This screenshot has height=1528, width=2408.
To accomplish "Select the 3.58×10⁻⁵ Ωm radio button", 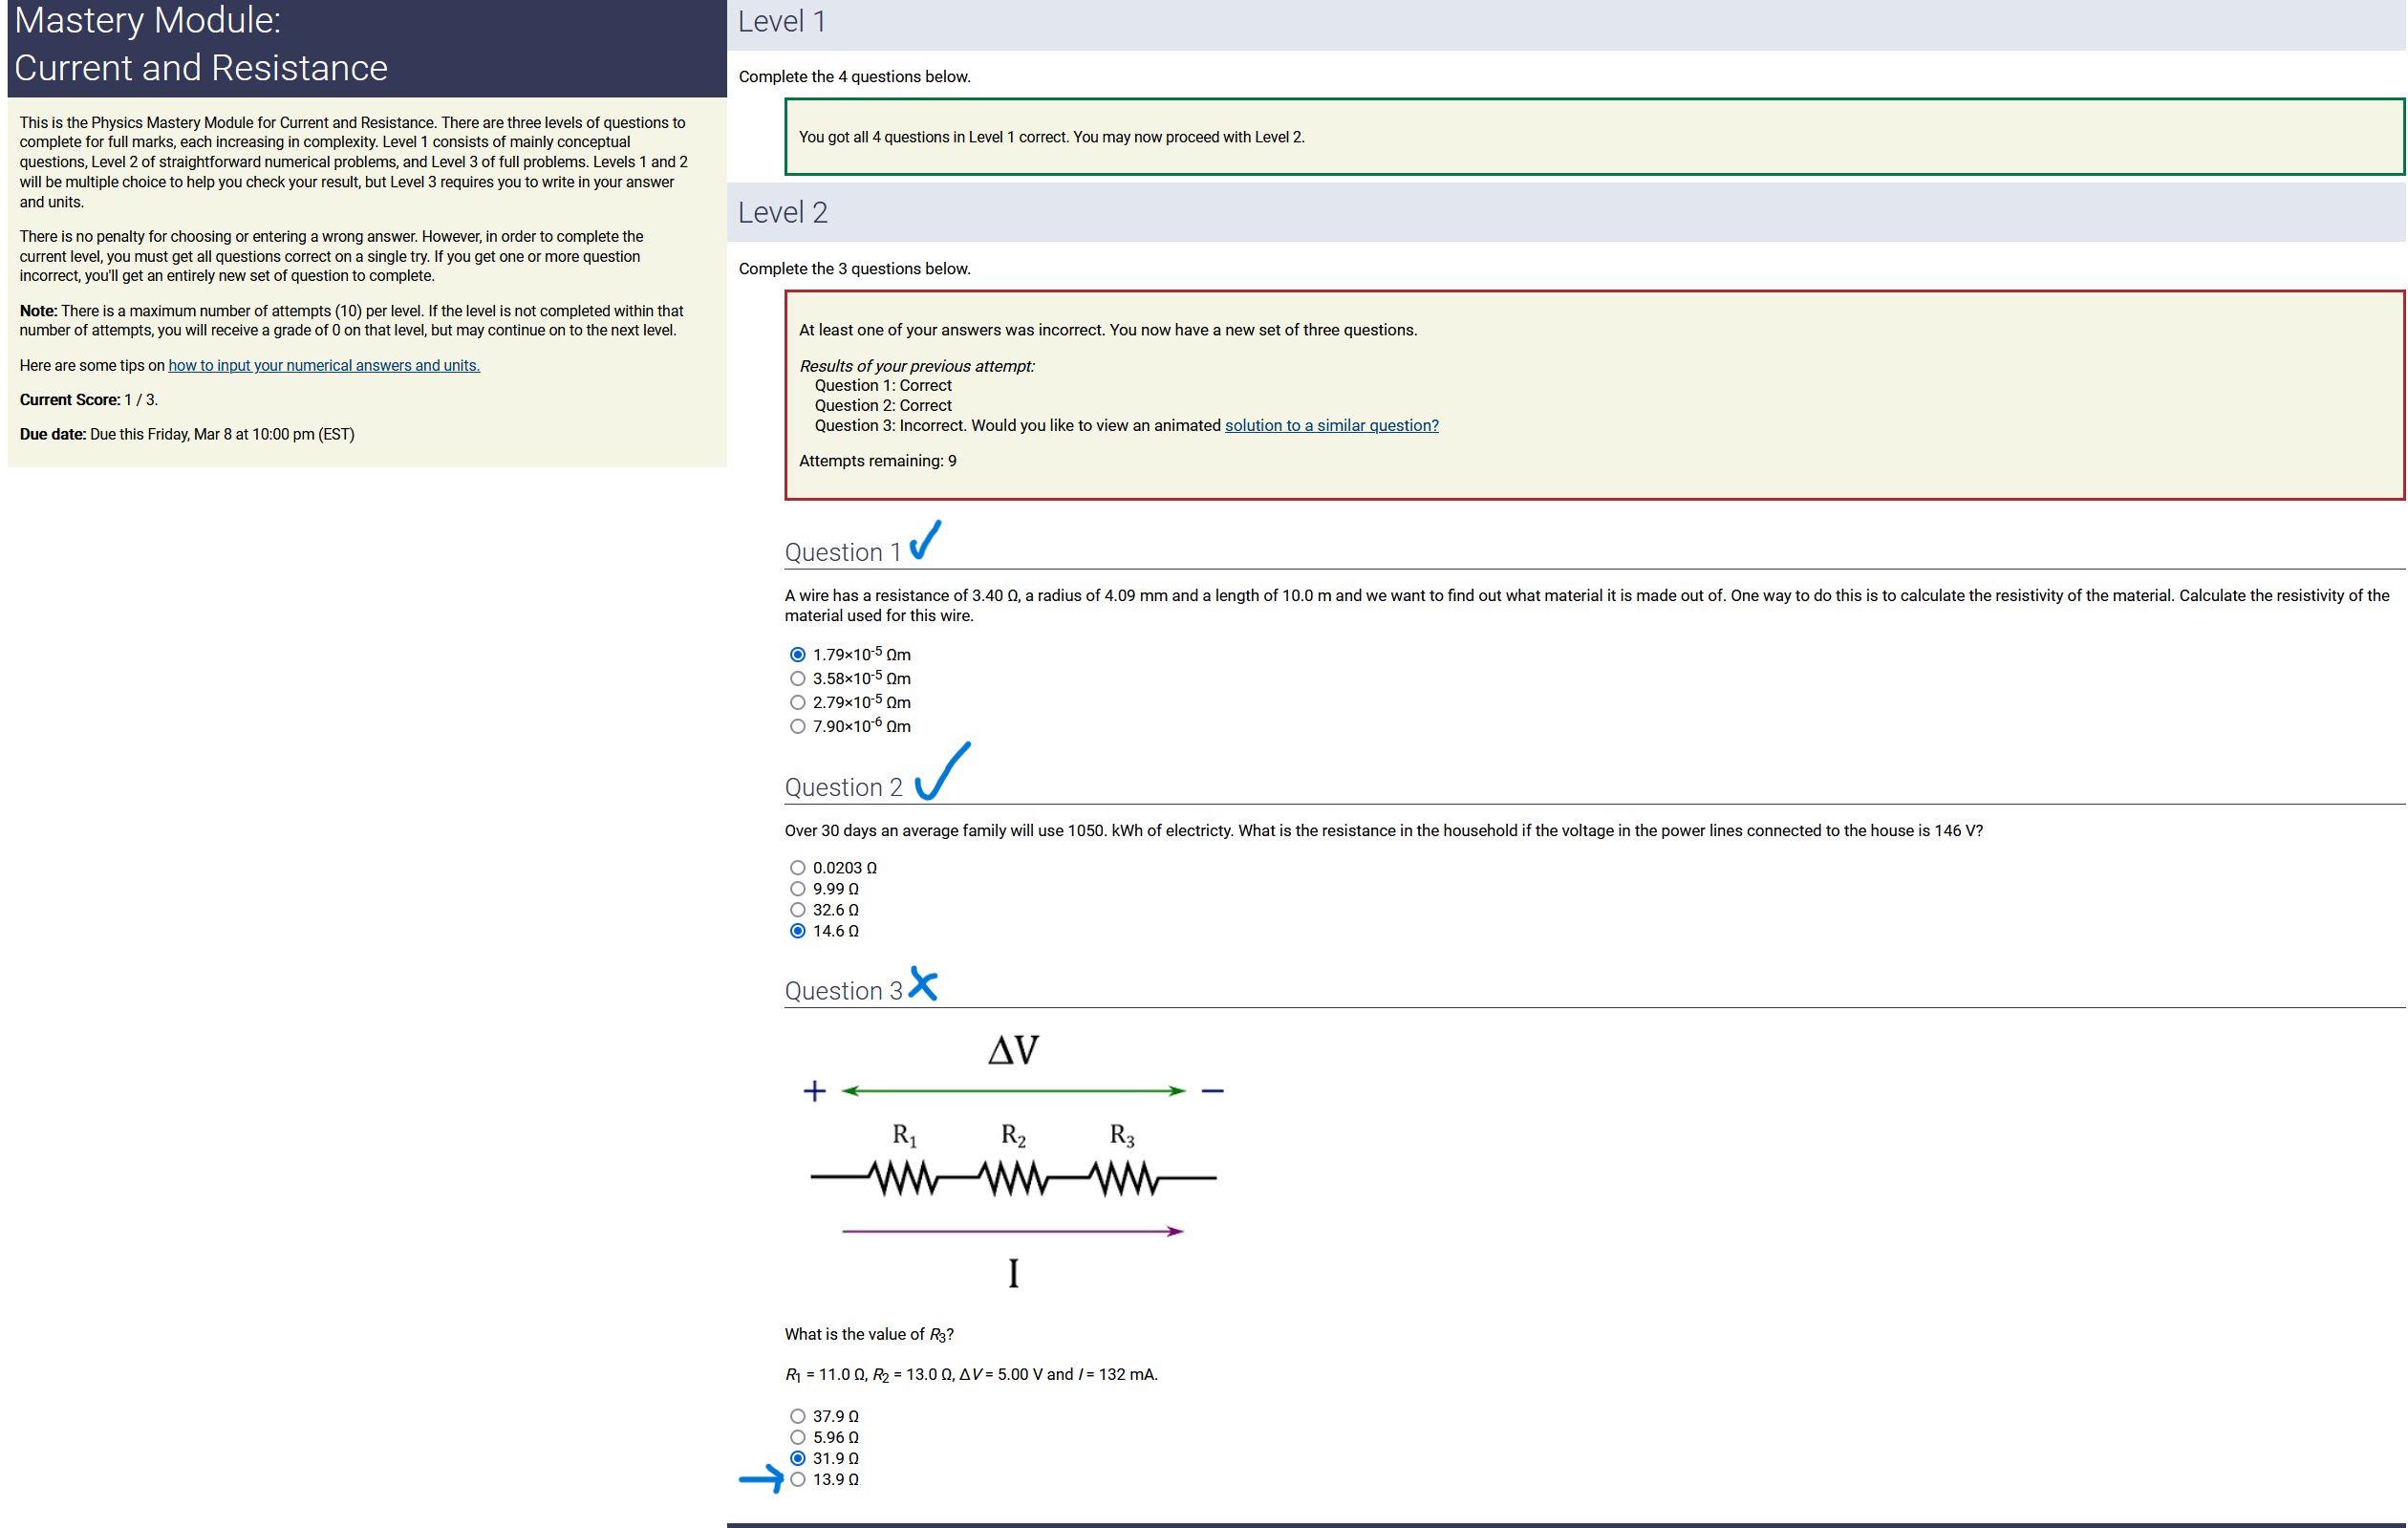I will tap(797, 679).
